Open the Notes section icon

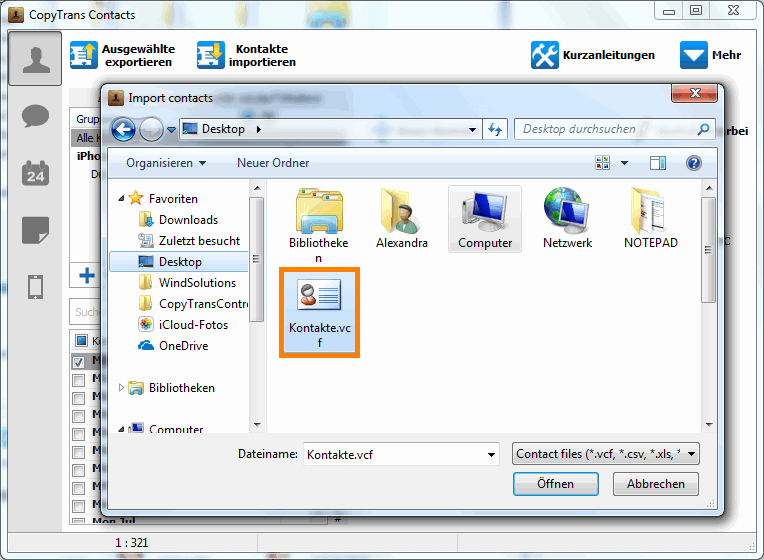click(x=35, y=230)
